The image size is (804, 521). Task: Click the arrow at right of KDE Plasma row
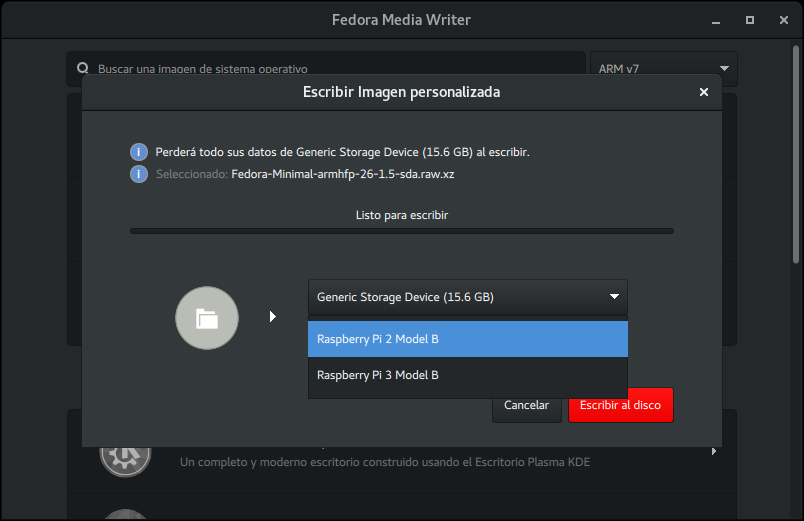[714, 451]
